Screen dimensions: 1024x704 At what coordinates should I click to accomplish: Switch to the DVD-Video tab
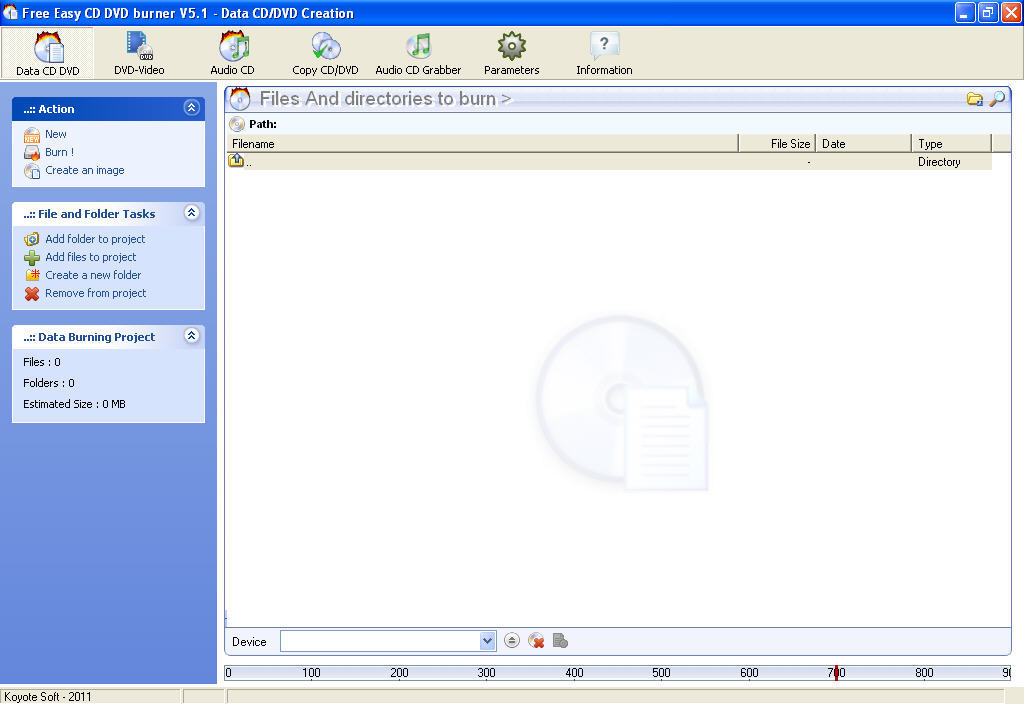(x=138, y=52)
